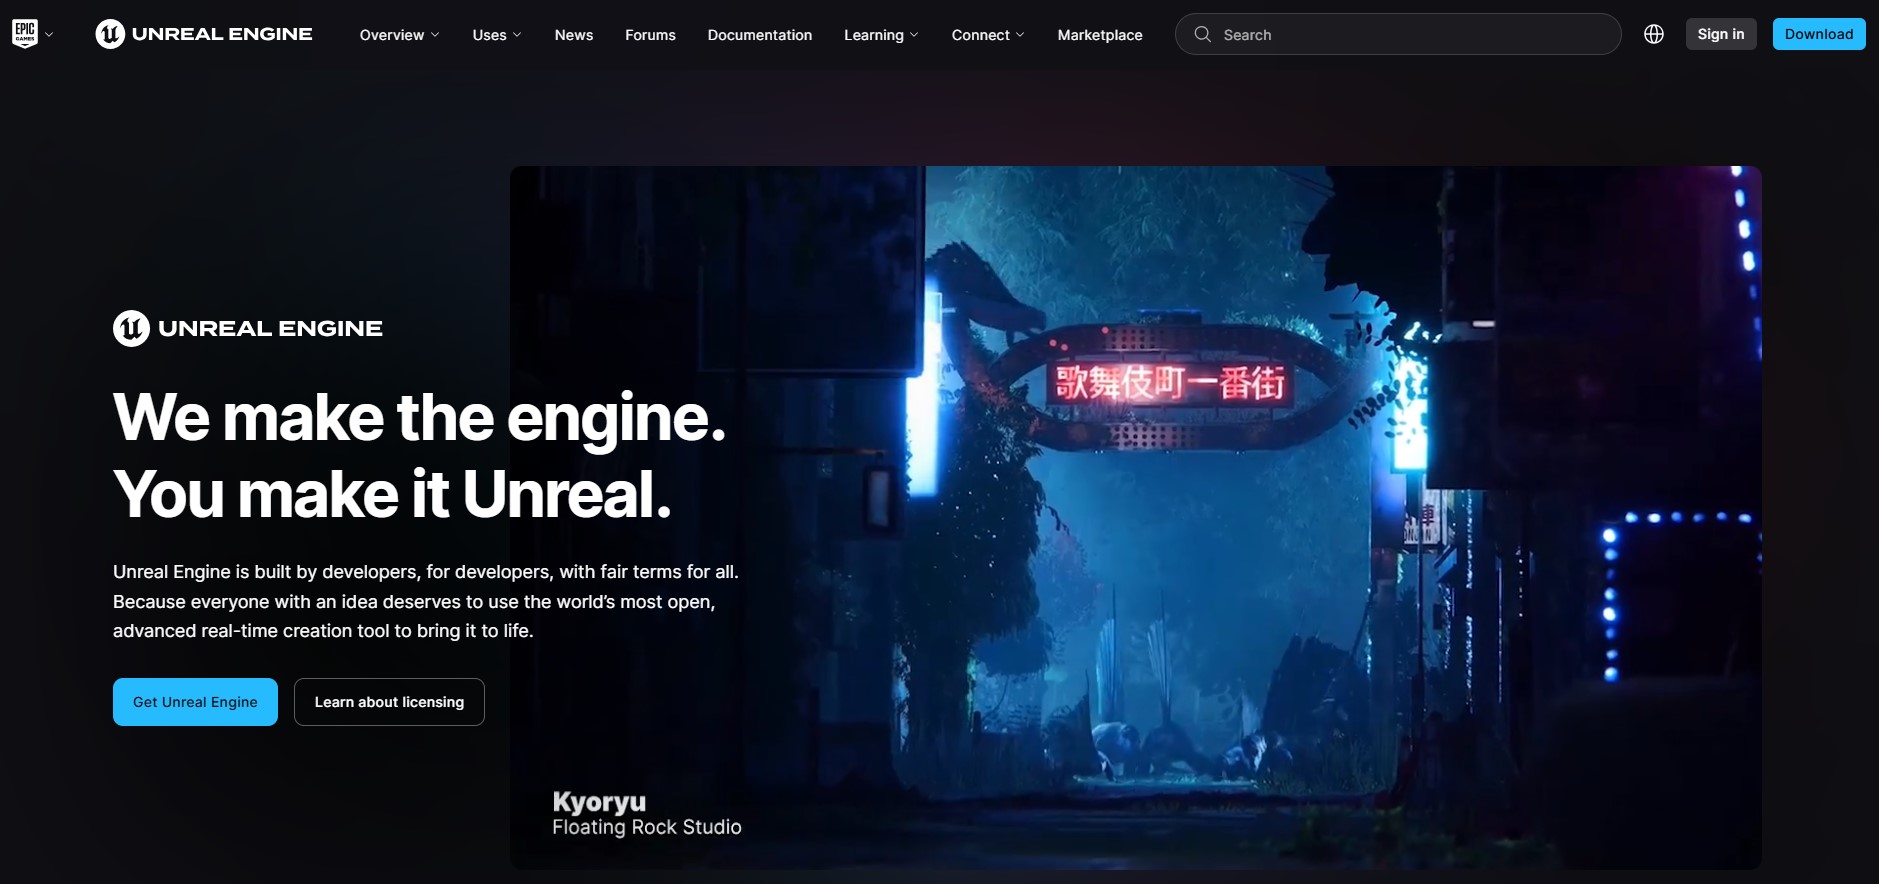The width and height of the screenshot is (1879, 884).
Task: Expand the Epic Games menu chevron
Action: point(49,35)
